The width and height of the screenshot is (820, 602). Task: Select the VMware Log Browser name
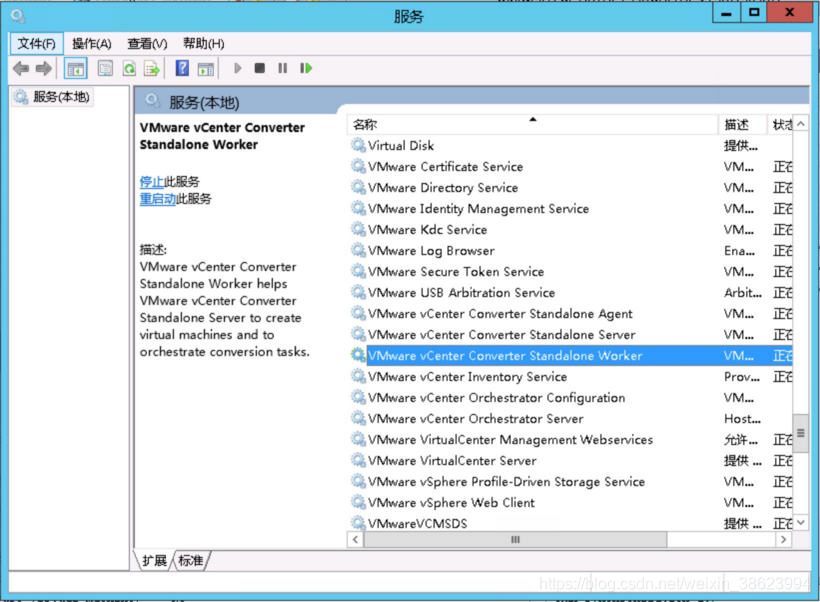431,251
